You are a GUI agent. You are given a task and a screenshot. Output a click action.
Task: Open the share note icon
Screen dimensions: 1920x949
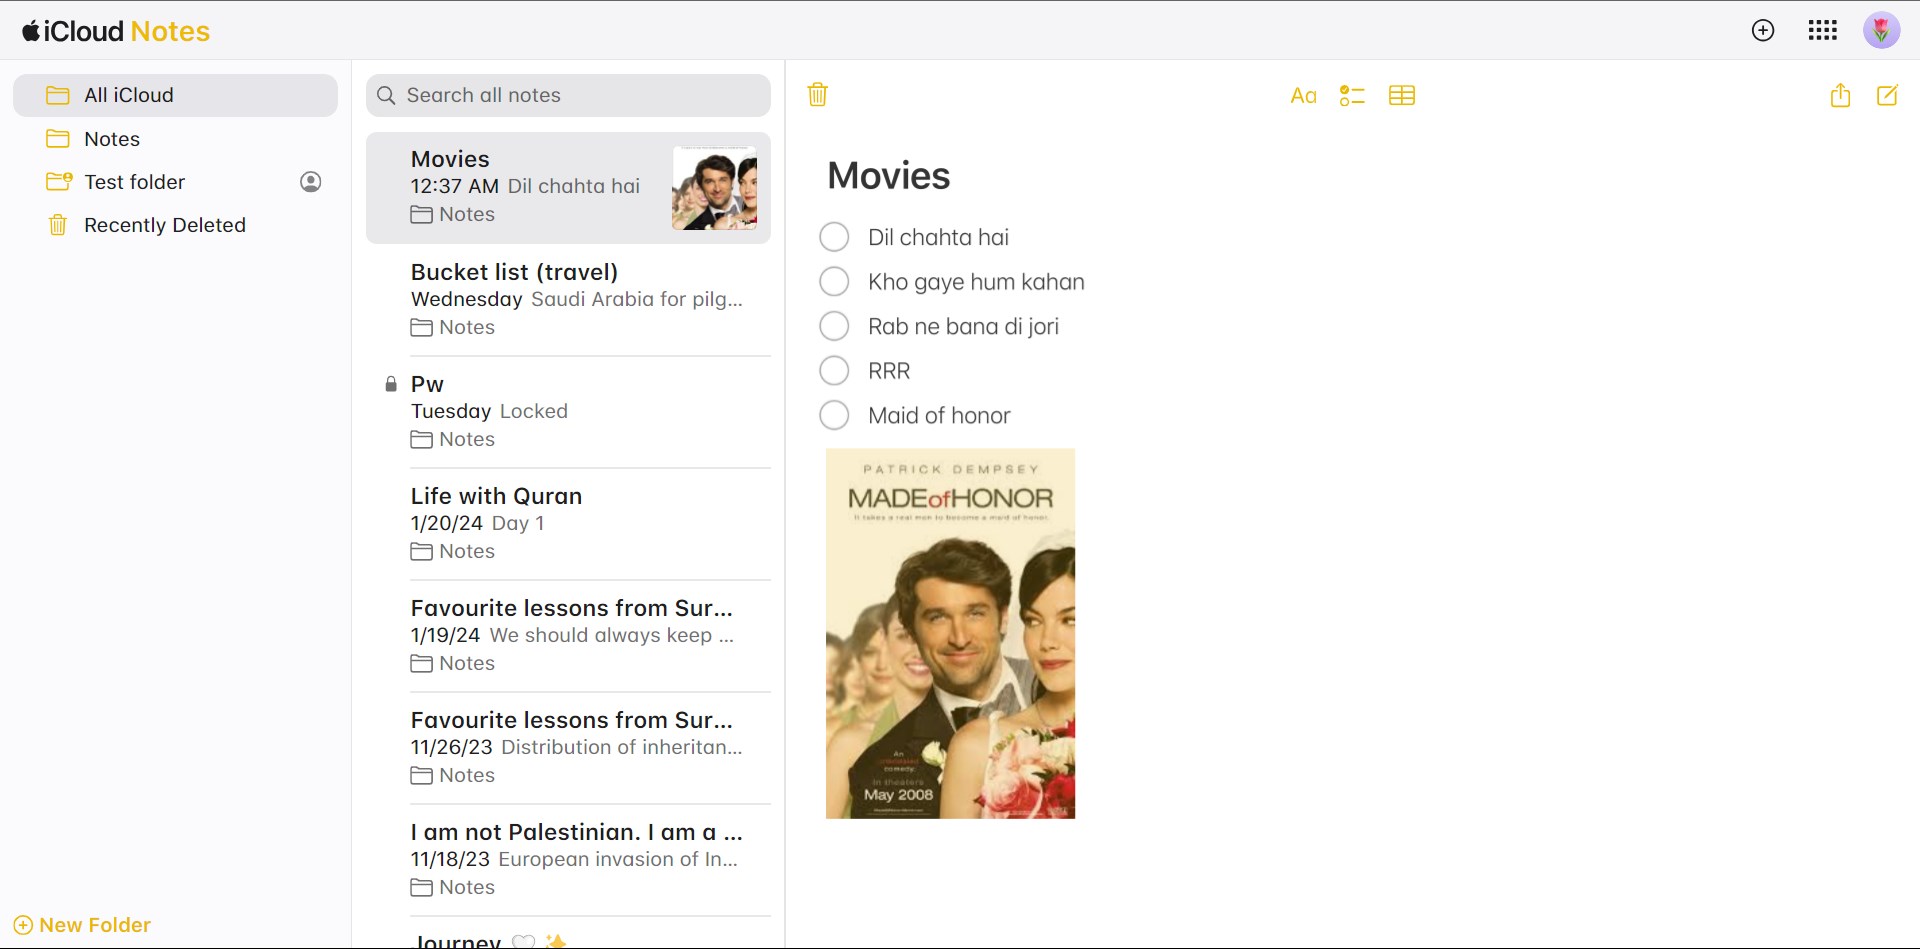coord(1840,96)
